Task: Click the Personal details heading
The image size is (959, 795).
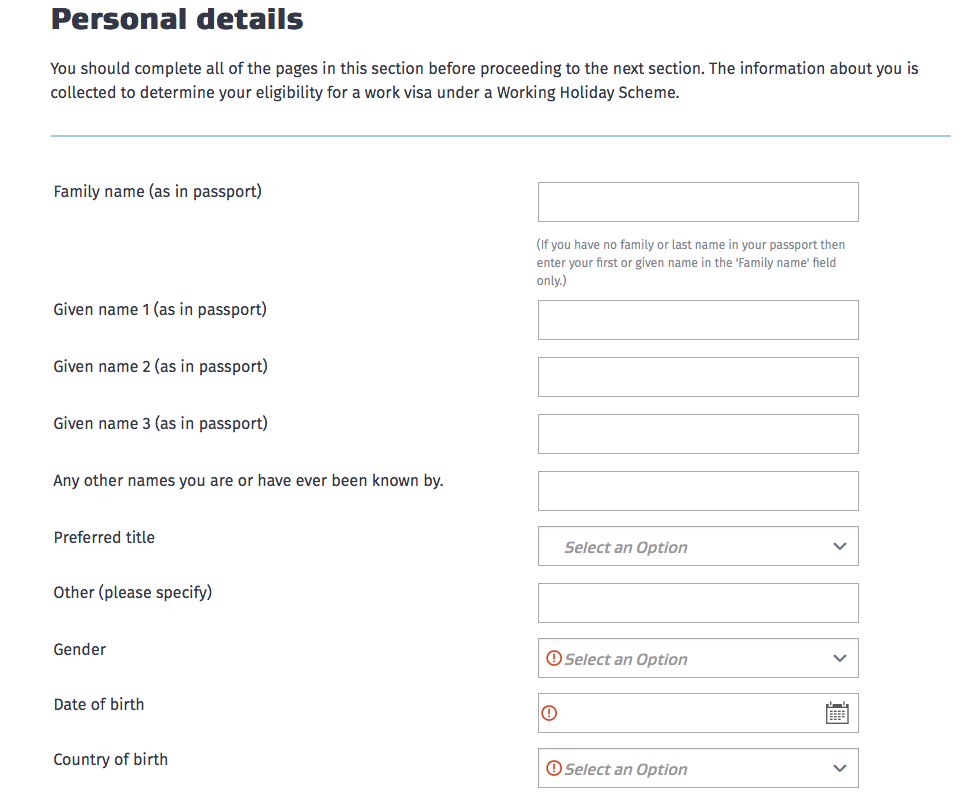Action: 177,19
